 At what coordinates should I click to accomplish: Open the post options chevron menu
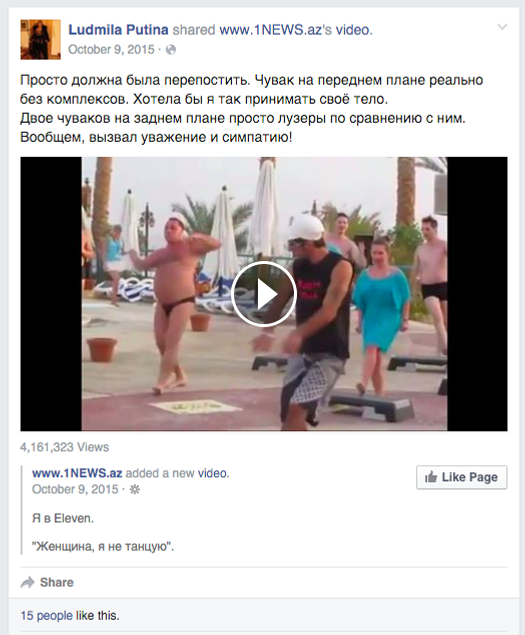pyautogui.click(x=502, y=27)
